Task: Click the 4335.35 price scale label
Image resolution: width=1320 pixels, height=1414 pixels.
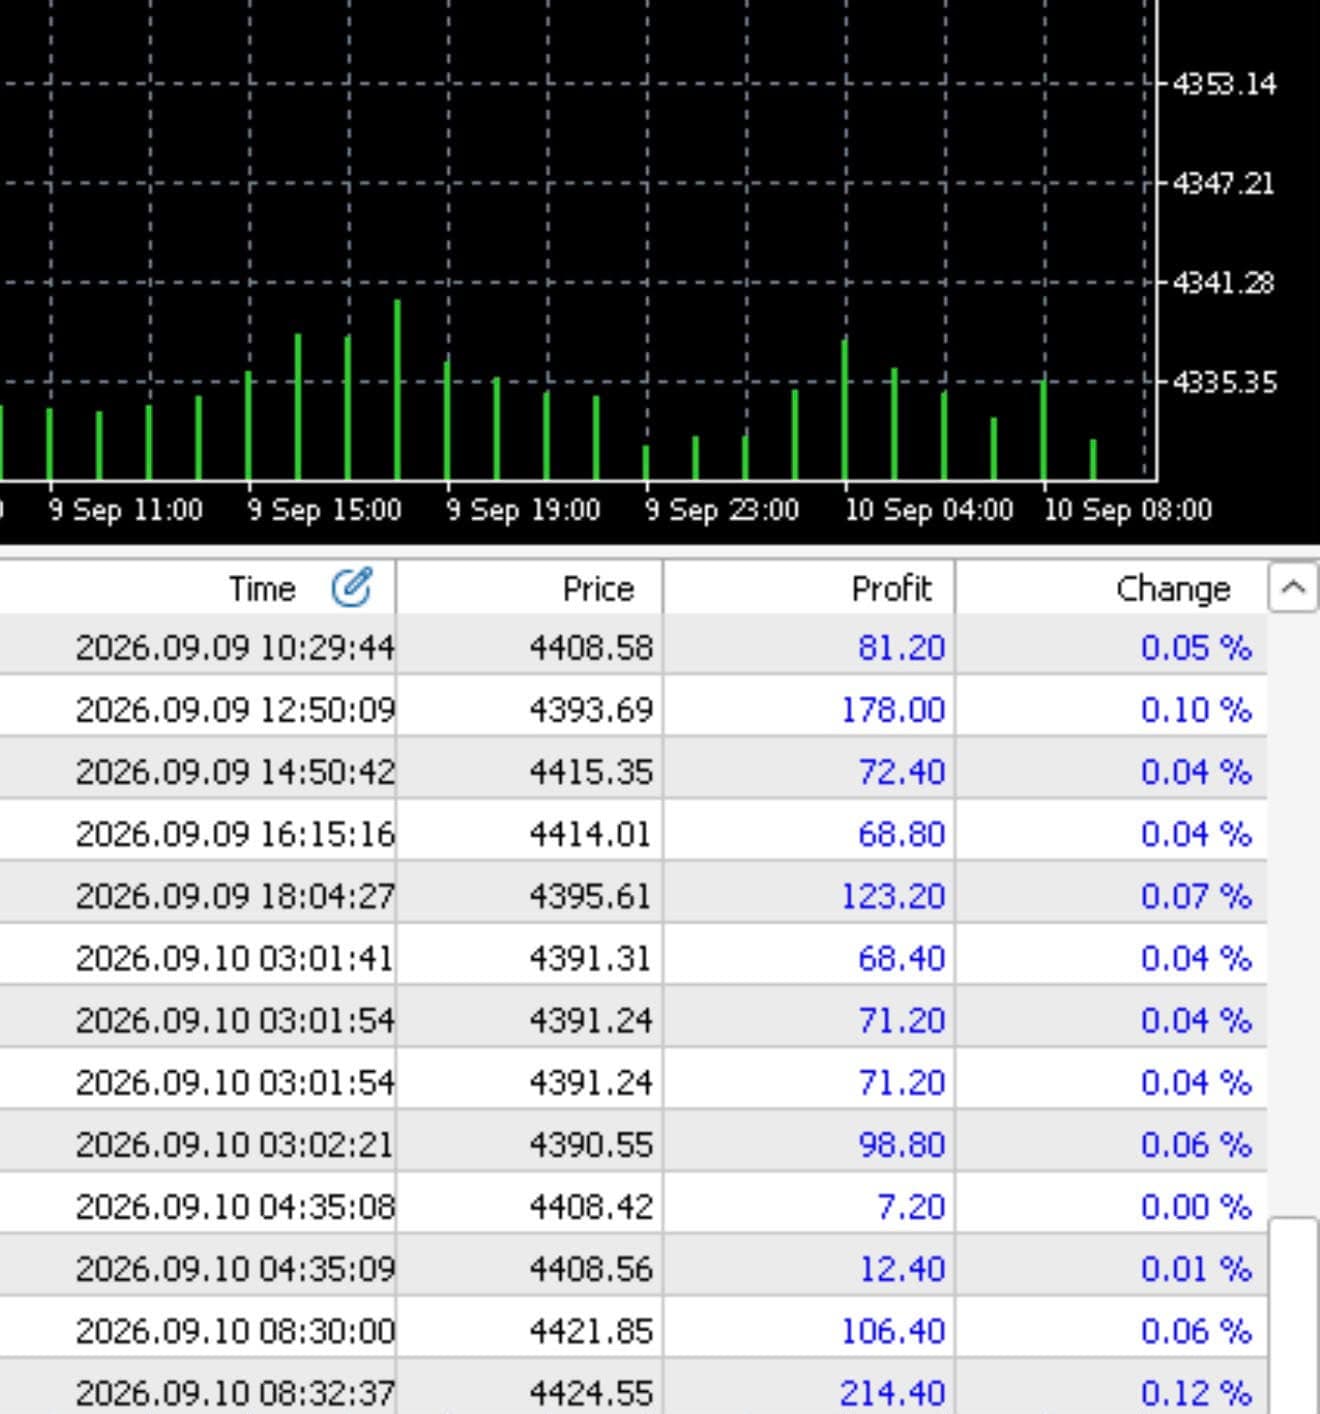Action: tap(1224, 382)
